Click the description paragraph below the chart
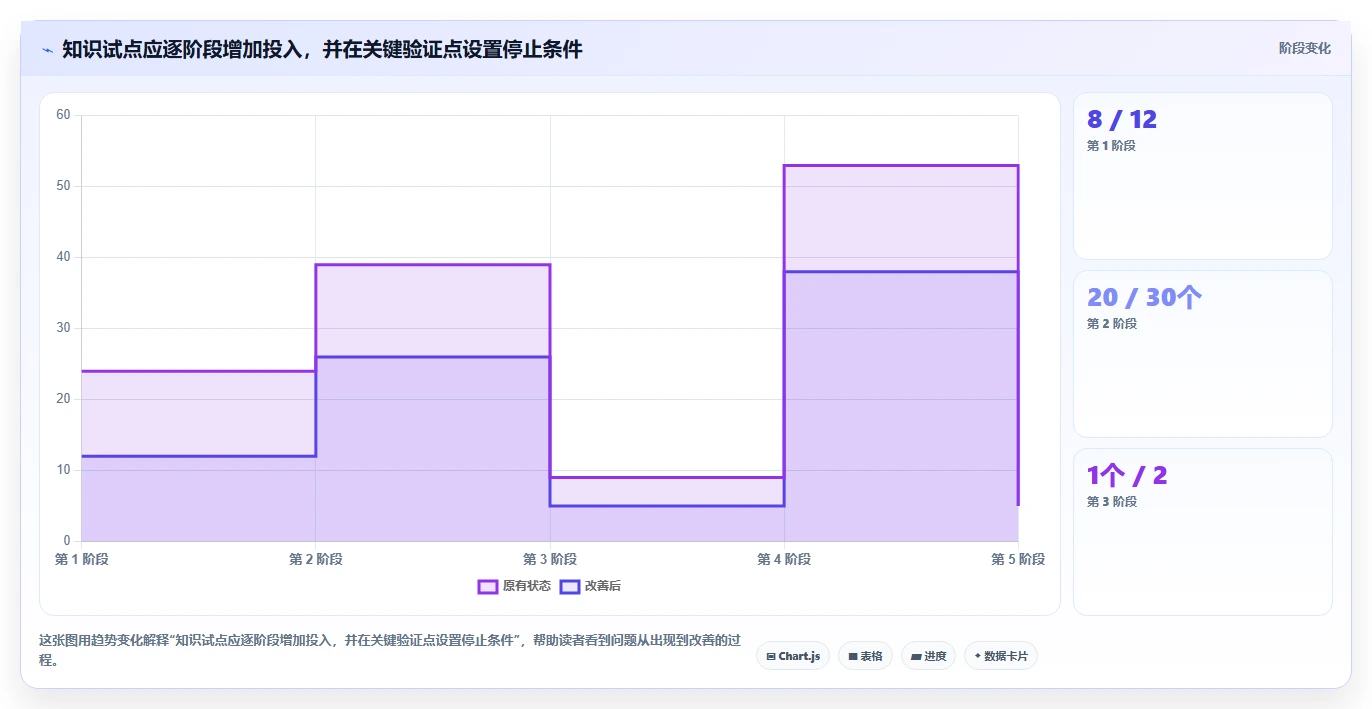This screenshot has width=1372, height=709. click(390, 650)
